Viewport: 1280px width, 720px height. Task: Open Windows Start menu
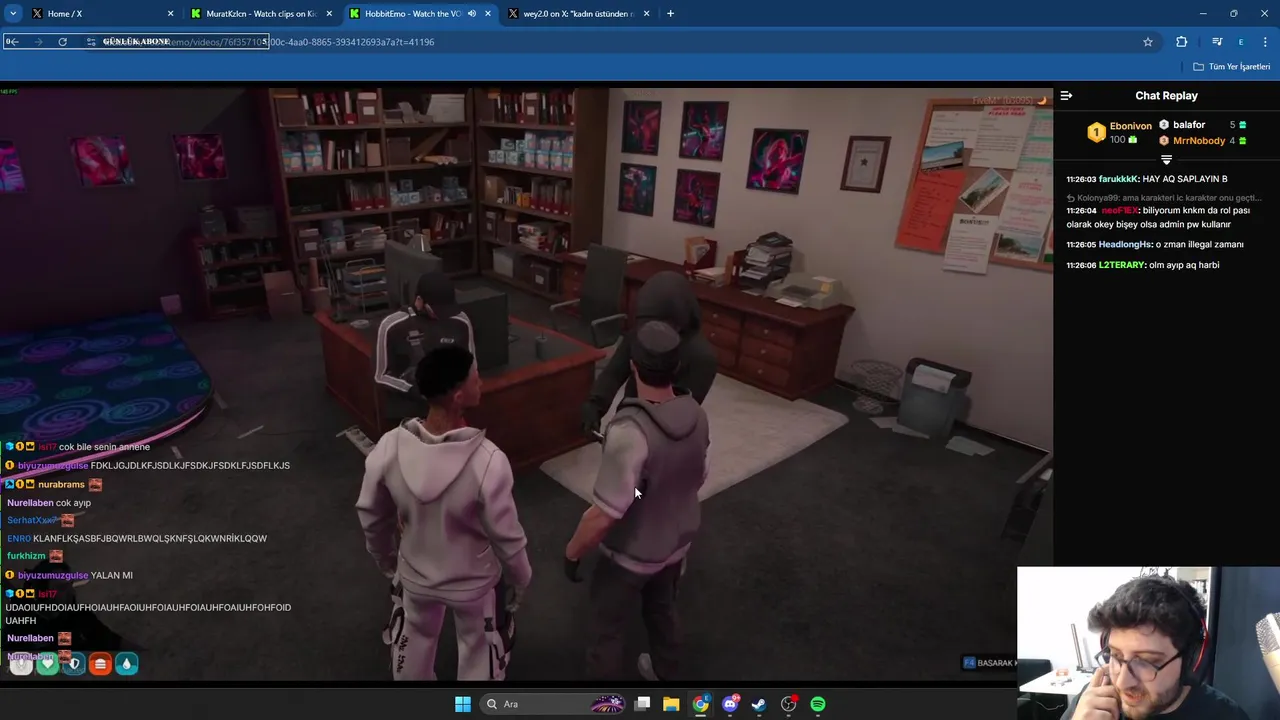(462, 704)
